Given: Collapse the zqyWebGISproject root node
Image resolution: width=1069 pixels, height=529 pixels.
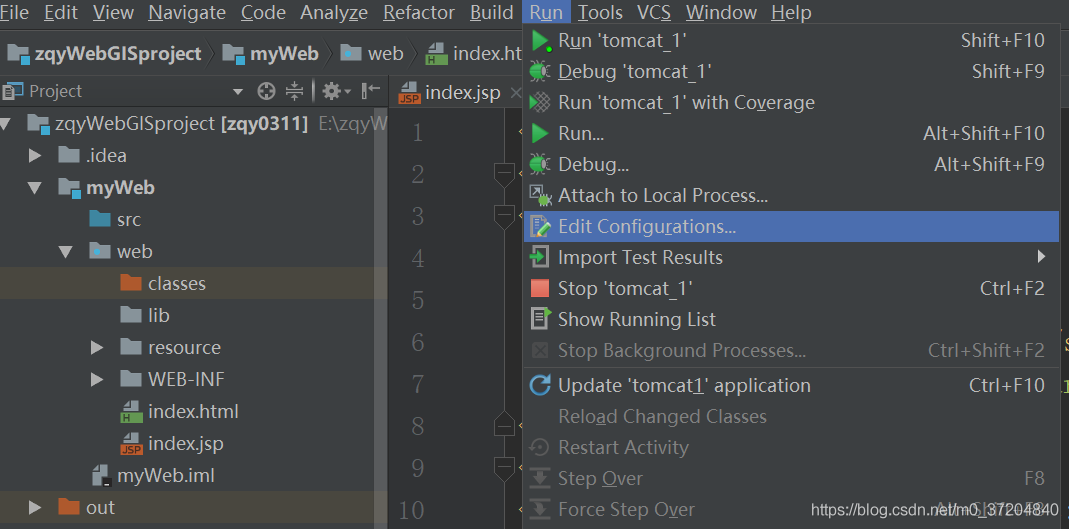Looking at the screenshot, I should [x=5, y=124].
